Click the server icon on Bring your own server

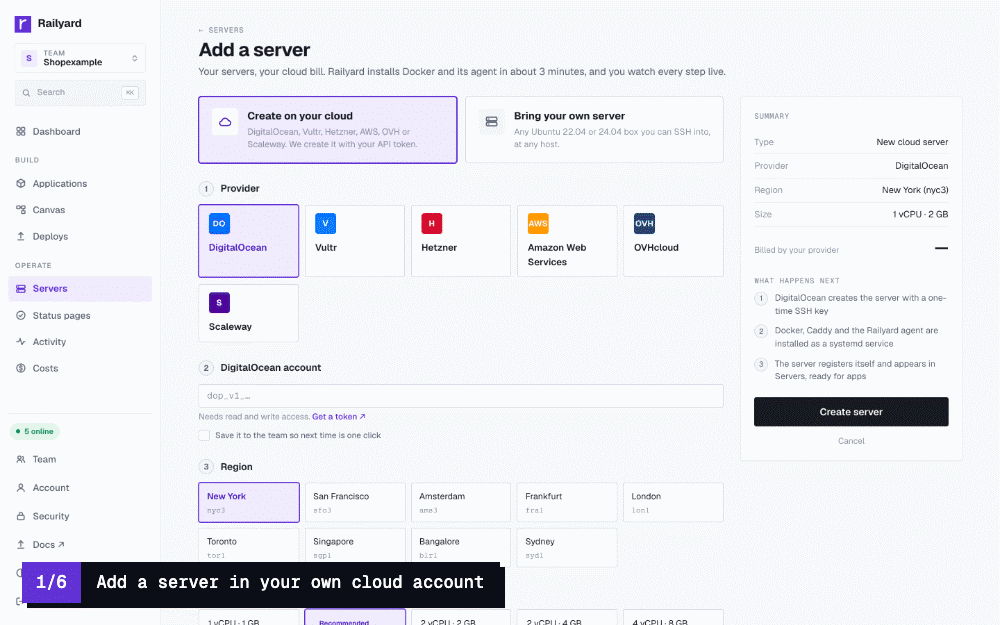click(492, 122)
